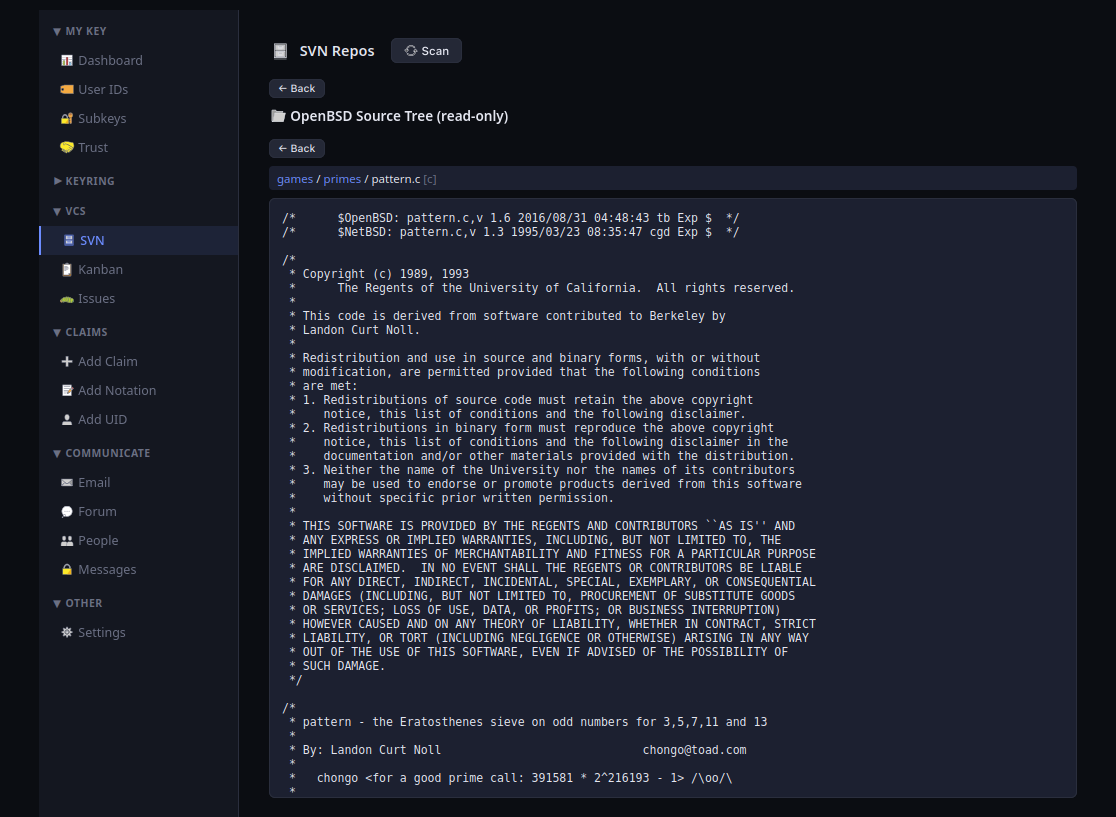The image size is (1116, 817).
Task: Click the [c] language tag in breadcrumb
Action: [x=430, y=179]
